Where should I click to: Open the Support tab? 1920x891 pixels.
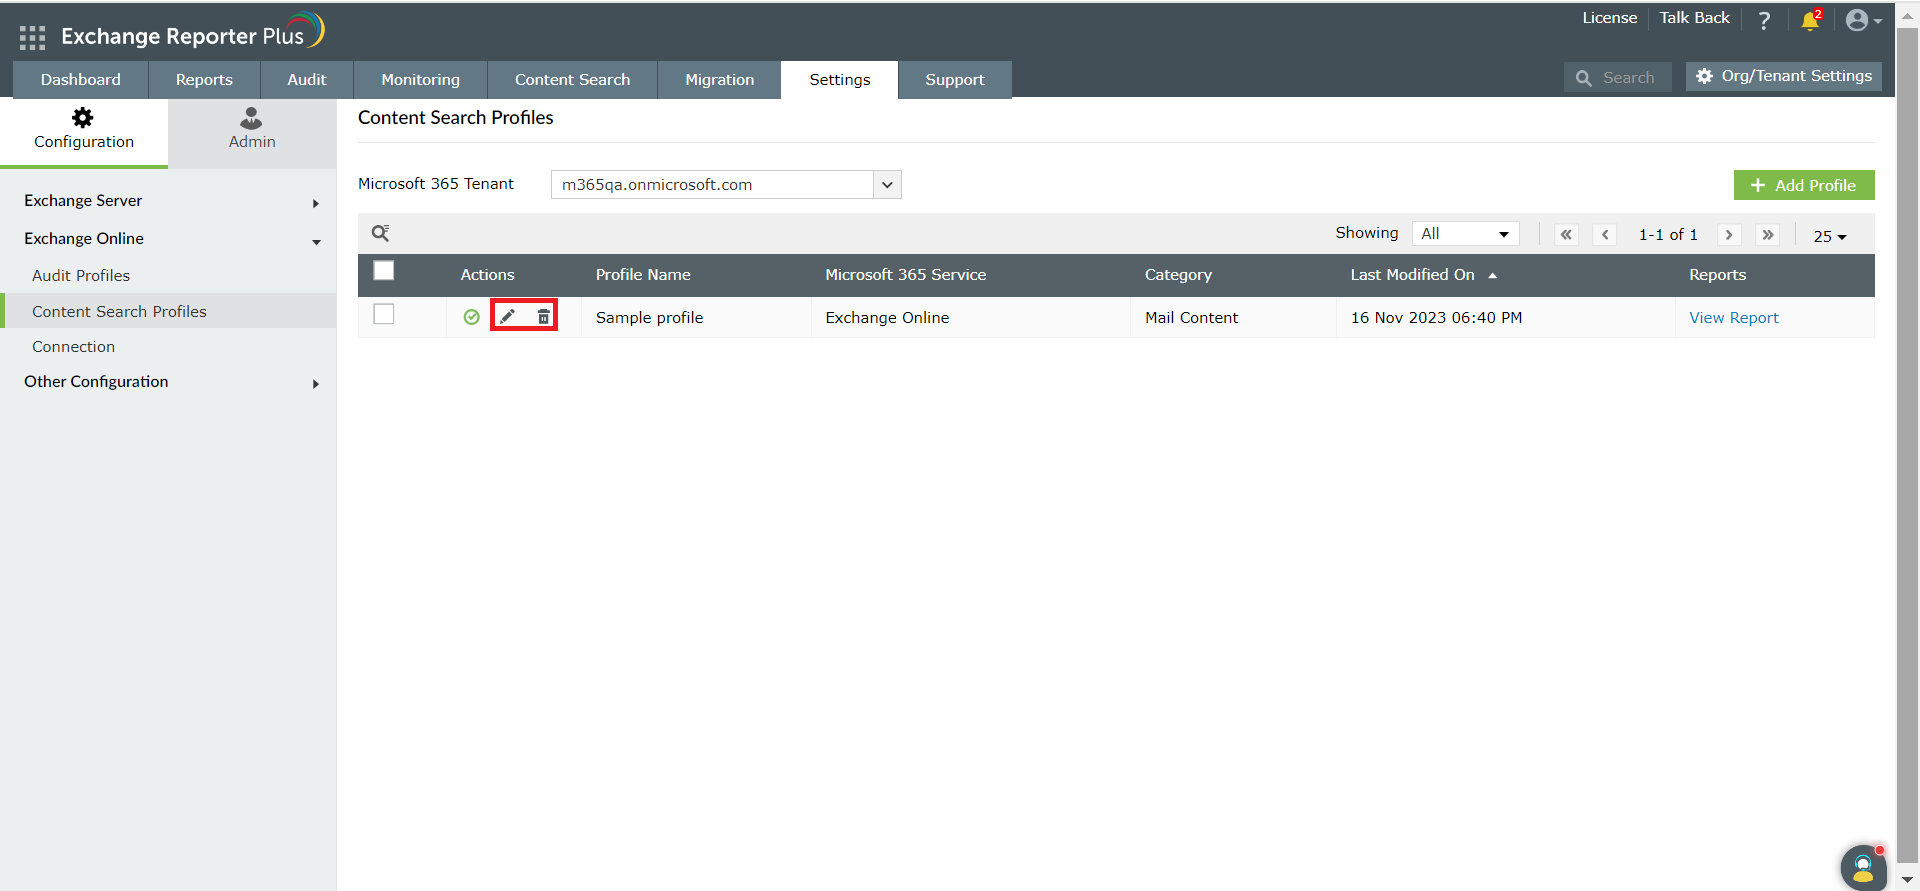coord(955,80)
